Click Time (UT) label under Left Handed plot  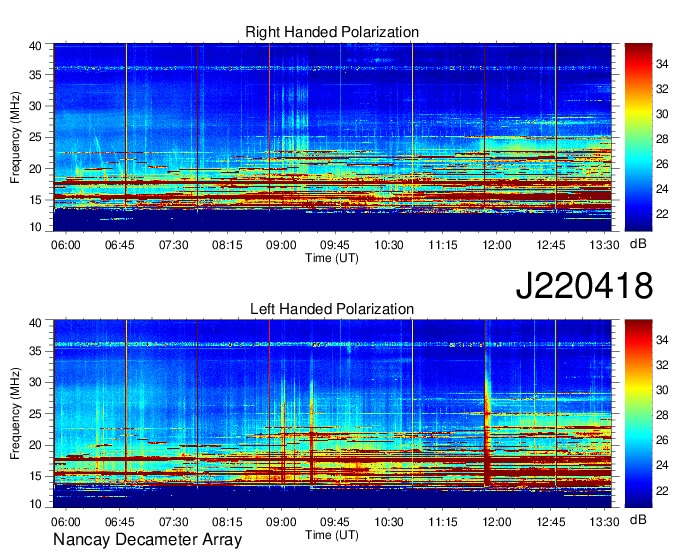(x=332, y=535)
